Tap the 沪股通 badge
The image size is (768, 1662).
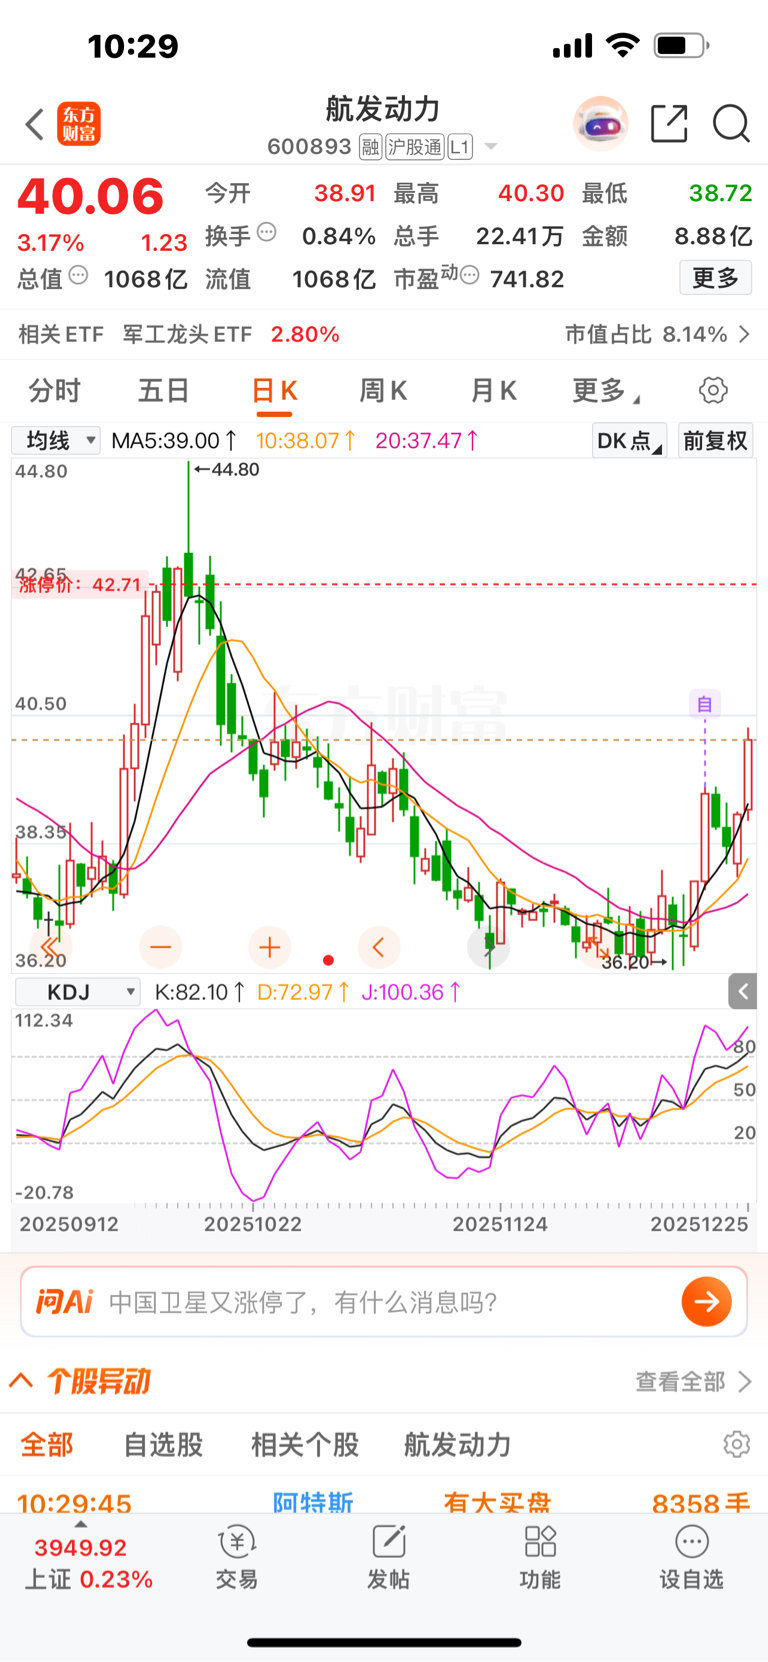[x=414, y=147]
